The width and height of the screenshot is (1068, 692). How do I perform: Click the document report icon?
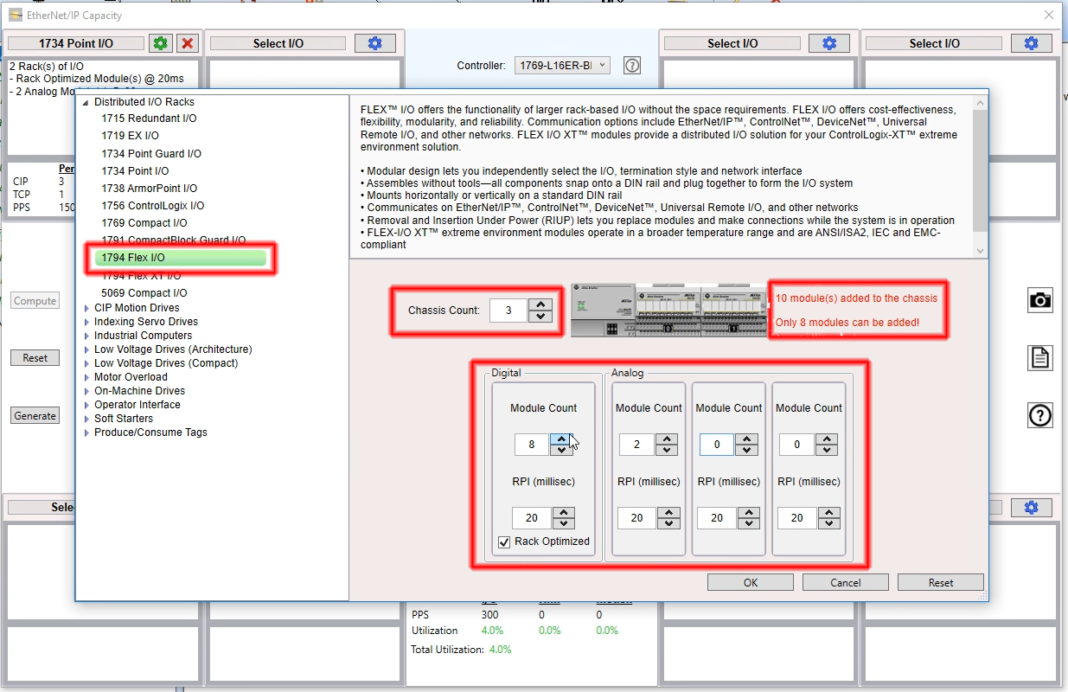click(x=1040, y=358)
